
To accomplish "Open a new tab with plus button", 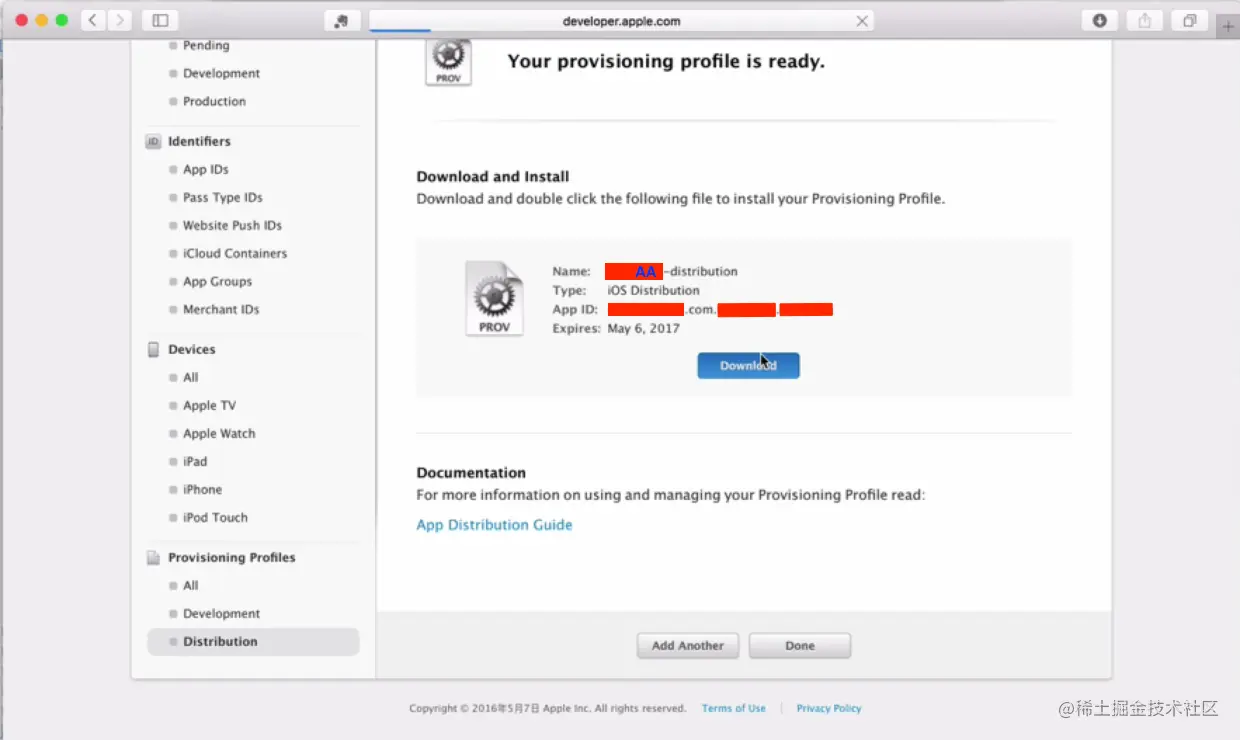I will click(x=1229, y=27).
